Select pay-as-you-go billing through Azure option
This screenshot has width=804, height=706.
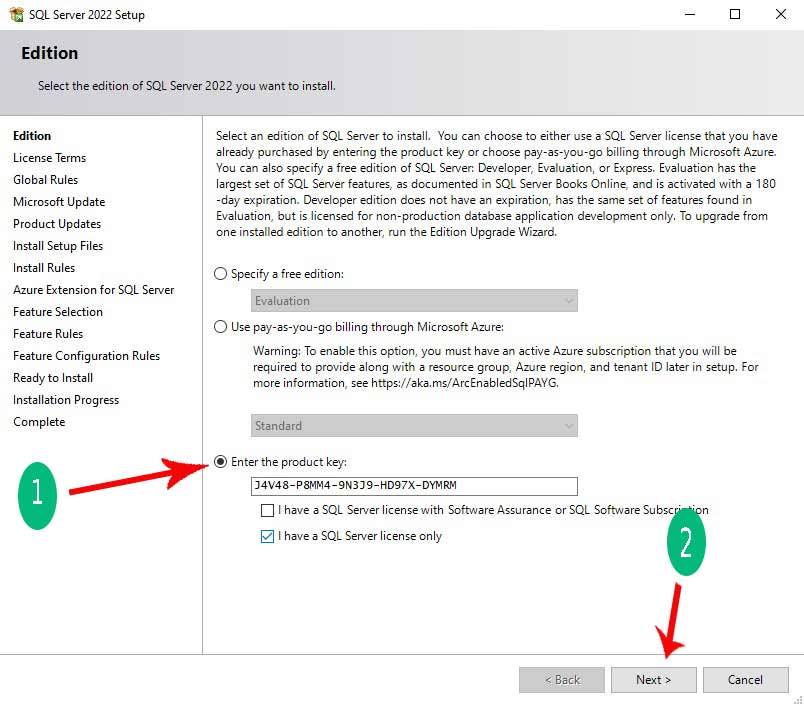(x=220, y=327)
